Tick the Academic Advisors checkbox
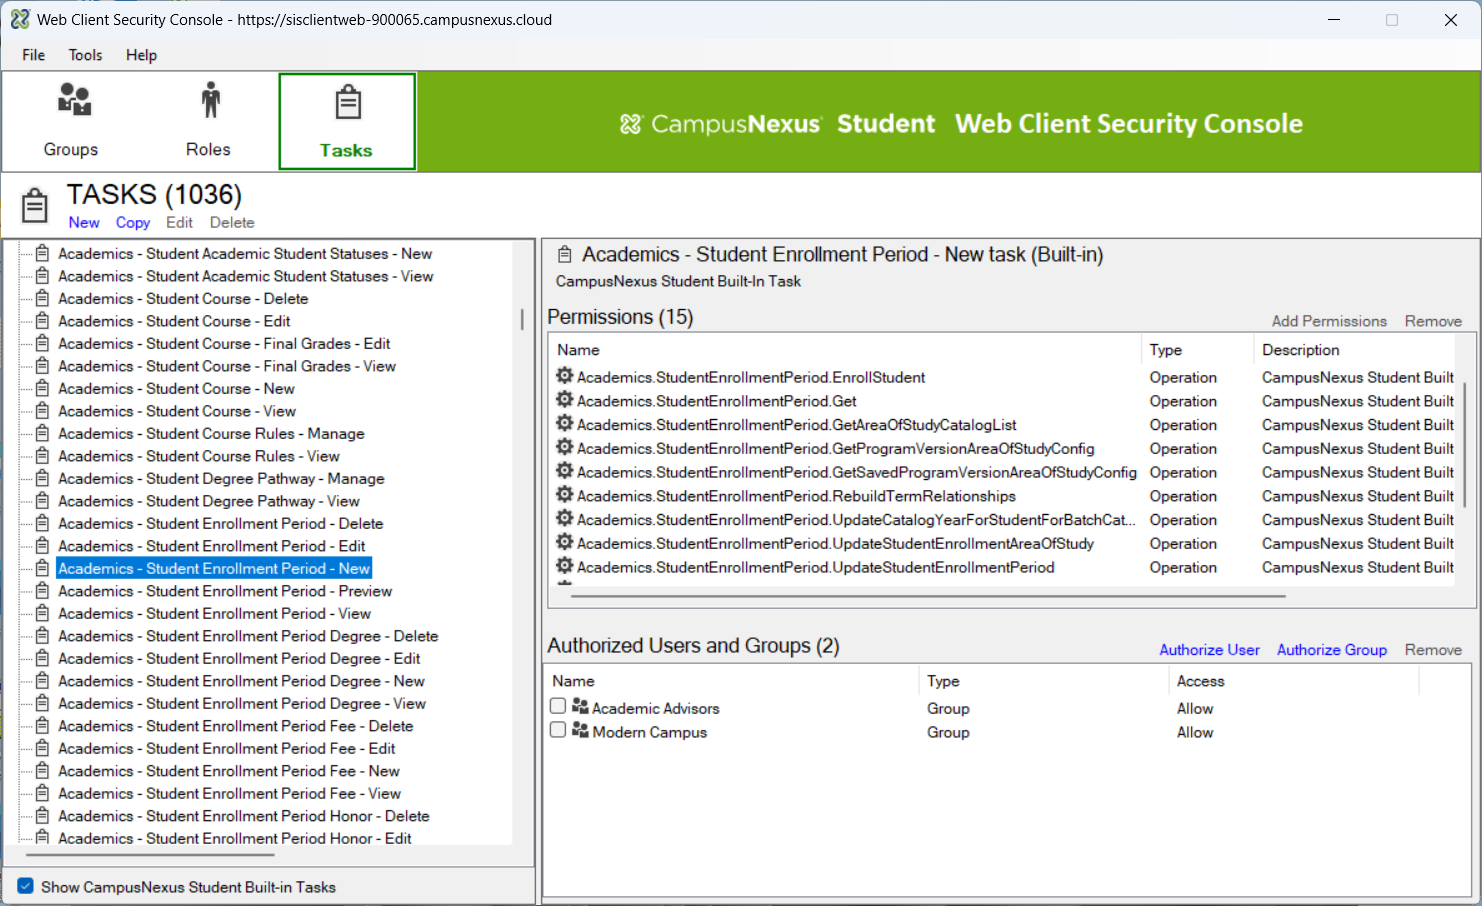Image resolution: width=1482 pixels, height=906 pixels. coord(558,706)
